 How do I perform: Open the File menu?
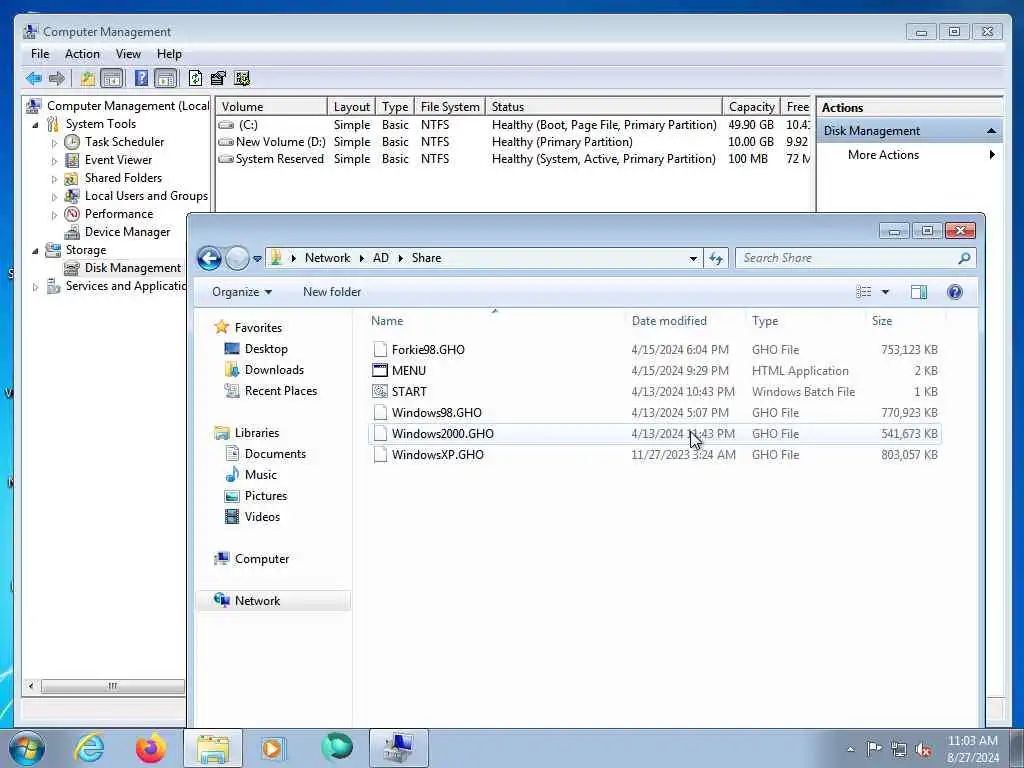(40, 54)
